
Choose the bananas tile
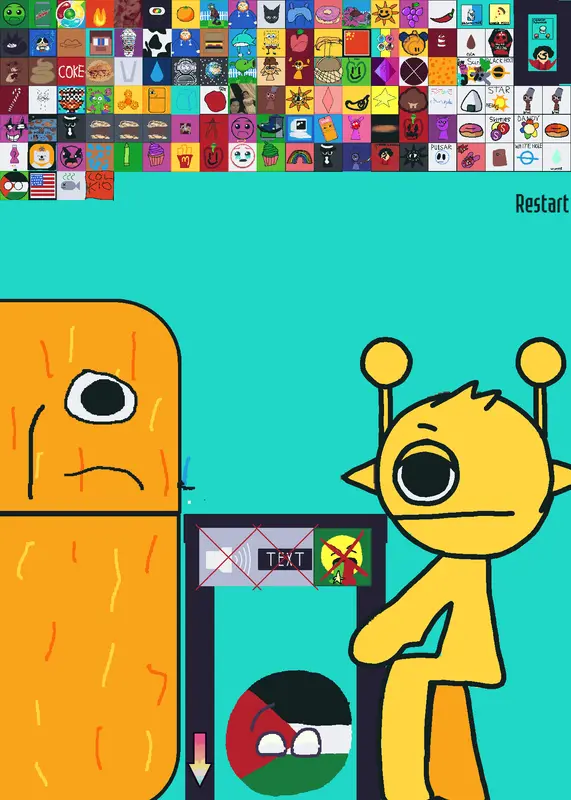328,43
